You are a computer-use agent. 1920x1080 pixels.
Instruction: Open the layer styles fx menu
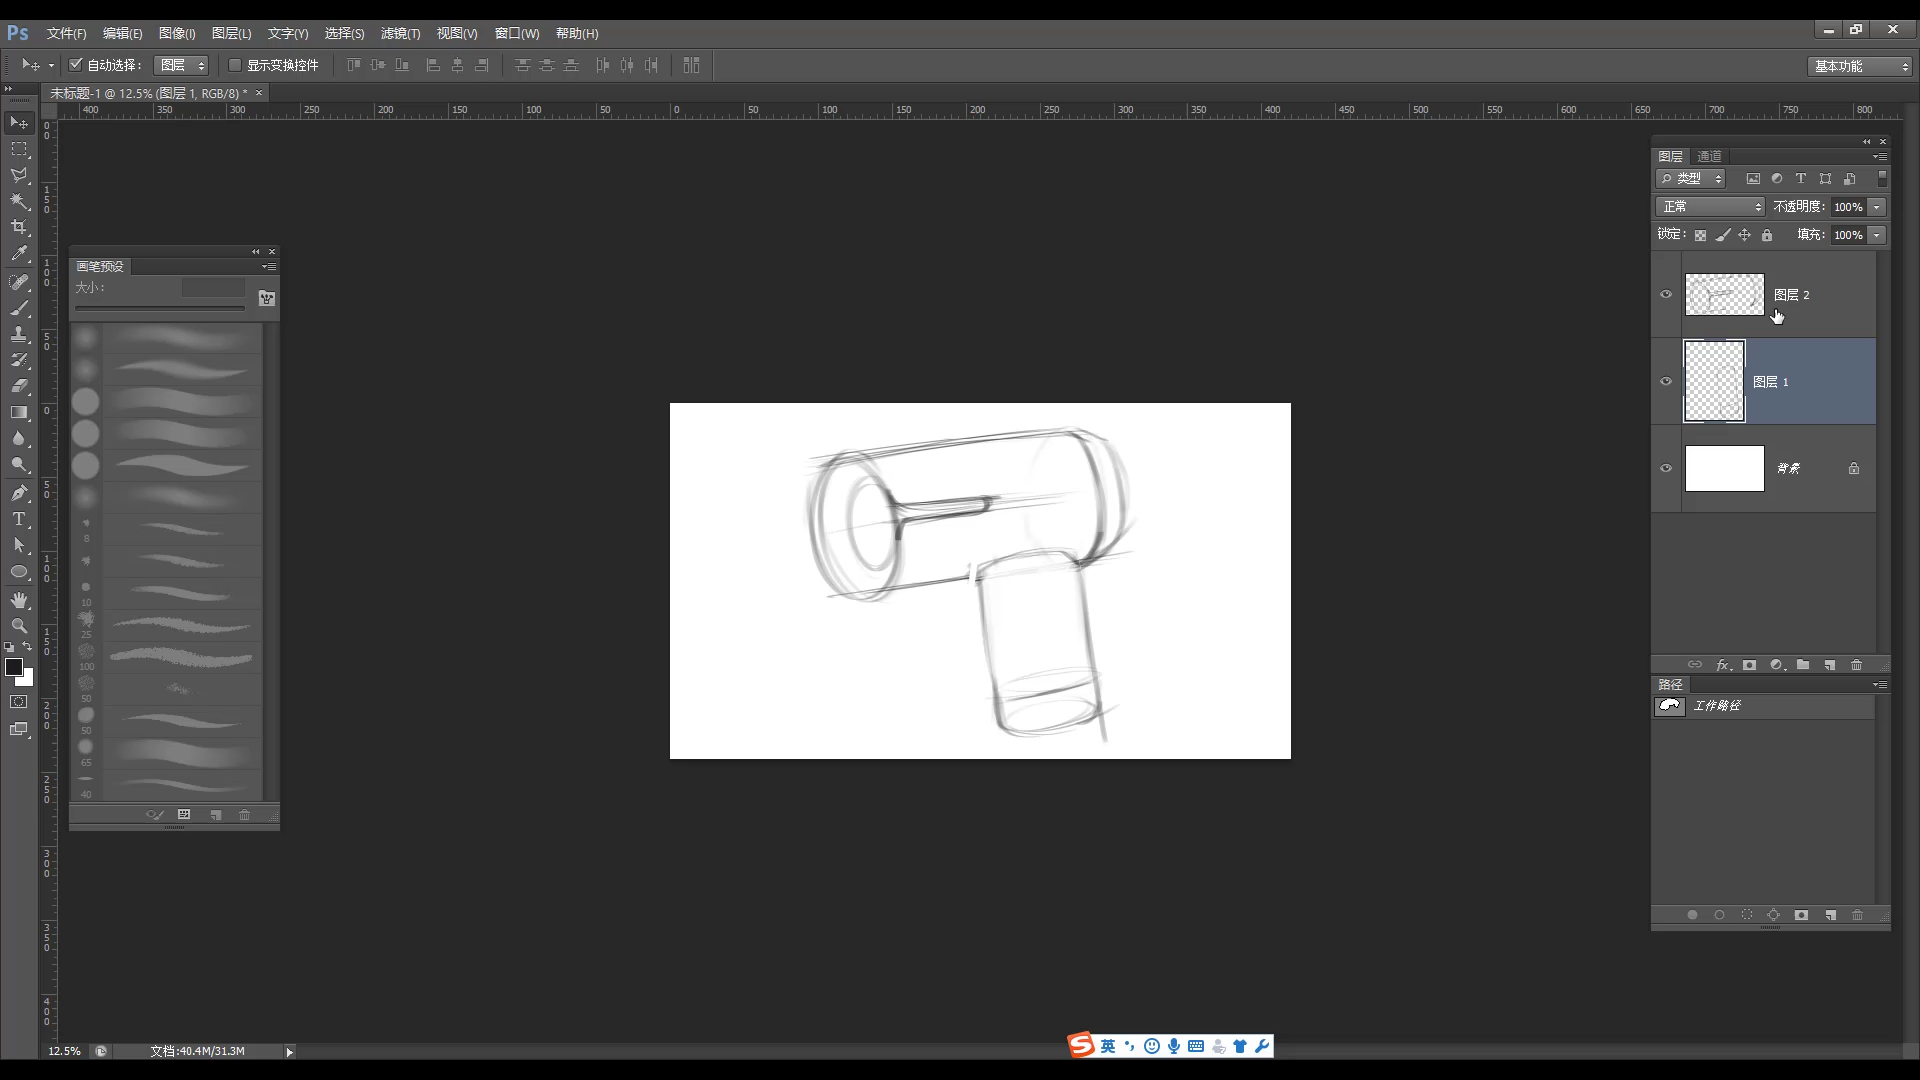click(1722, 664)
